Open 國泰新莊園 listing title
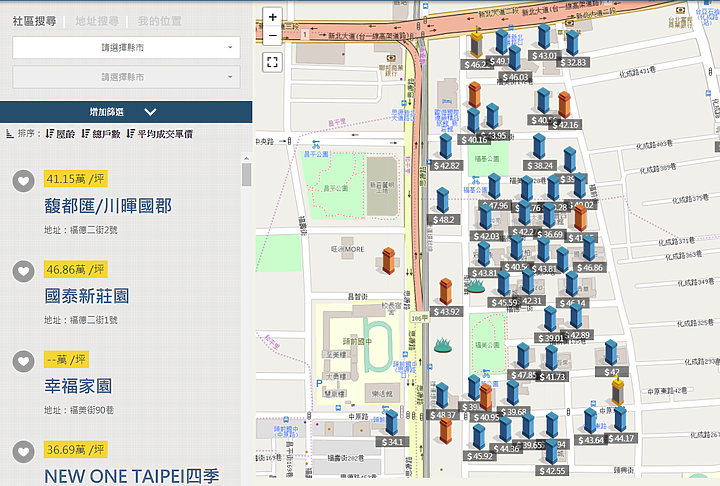720x486 pixels. (87, 296)
